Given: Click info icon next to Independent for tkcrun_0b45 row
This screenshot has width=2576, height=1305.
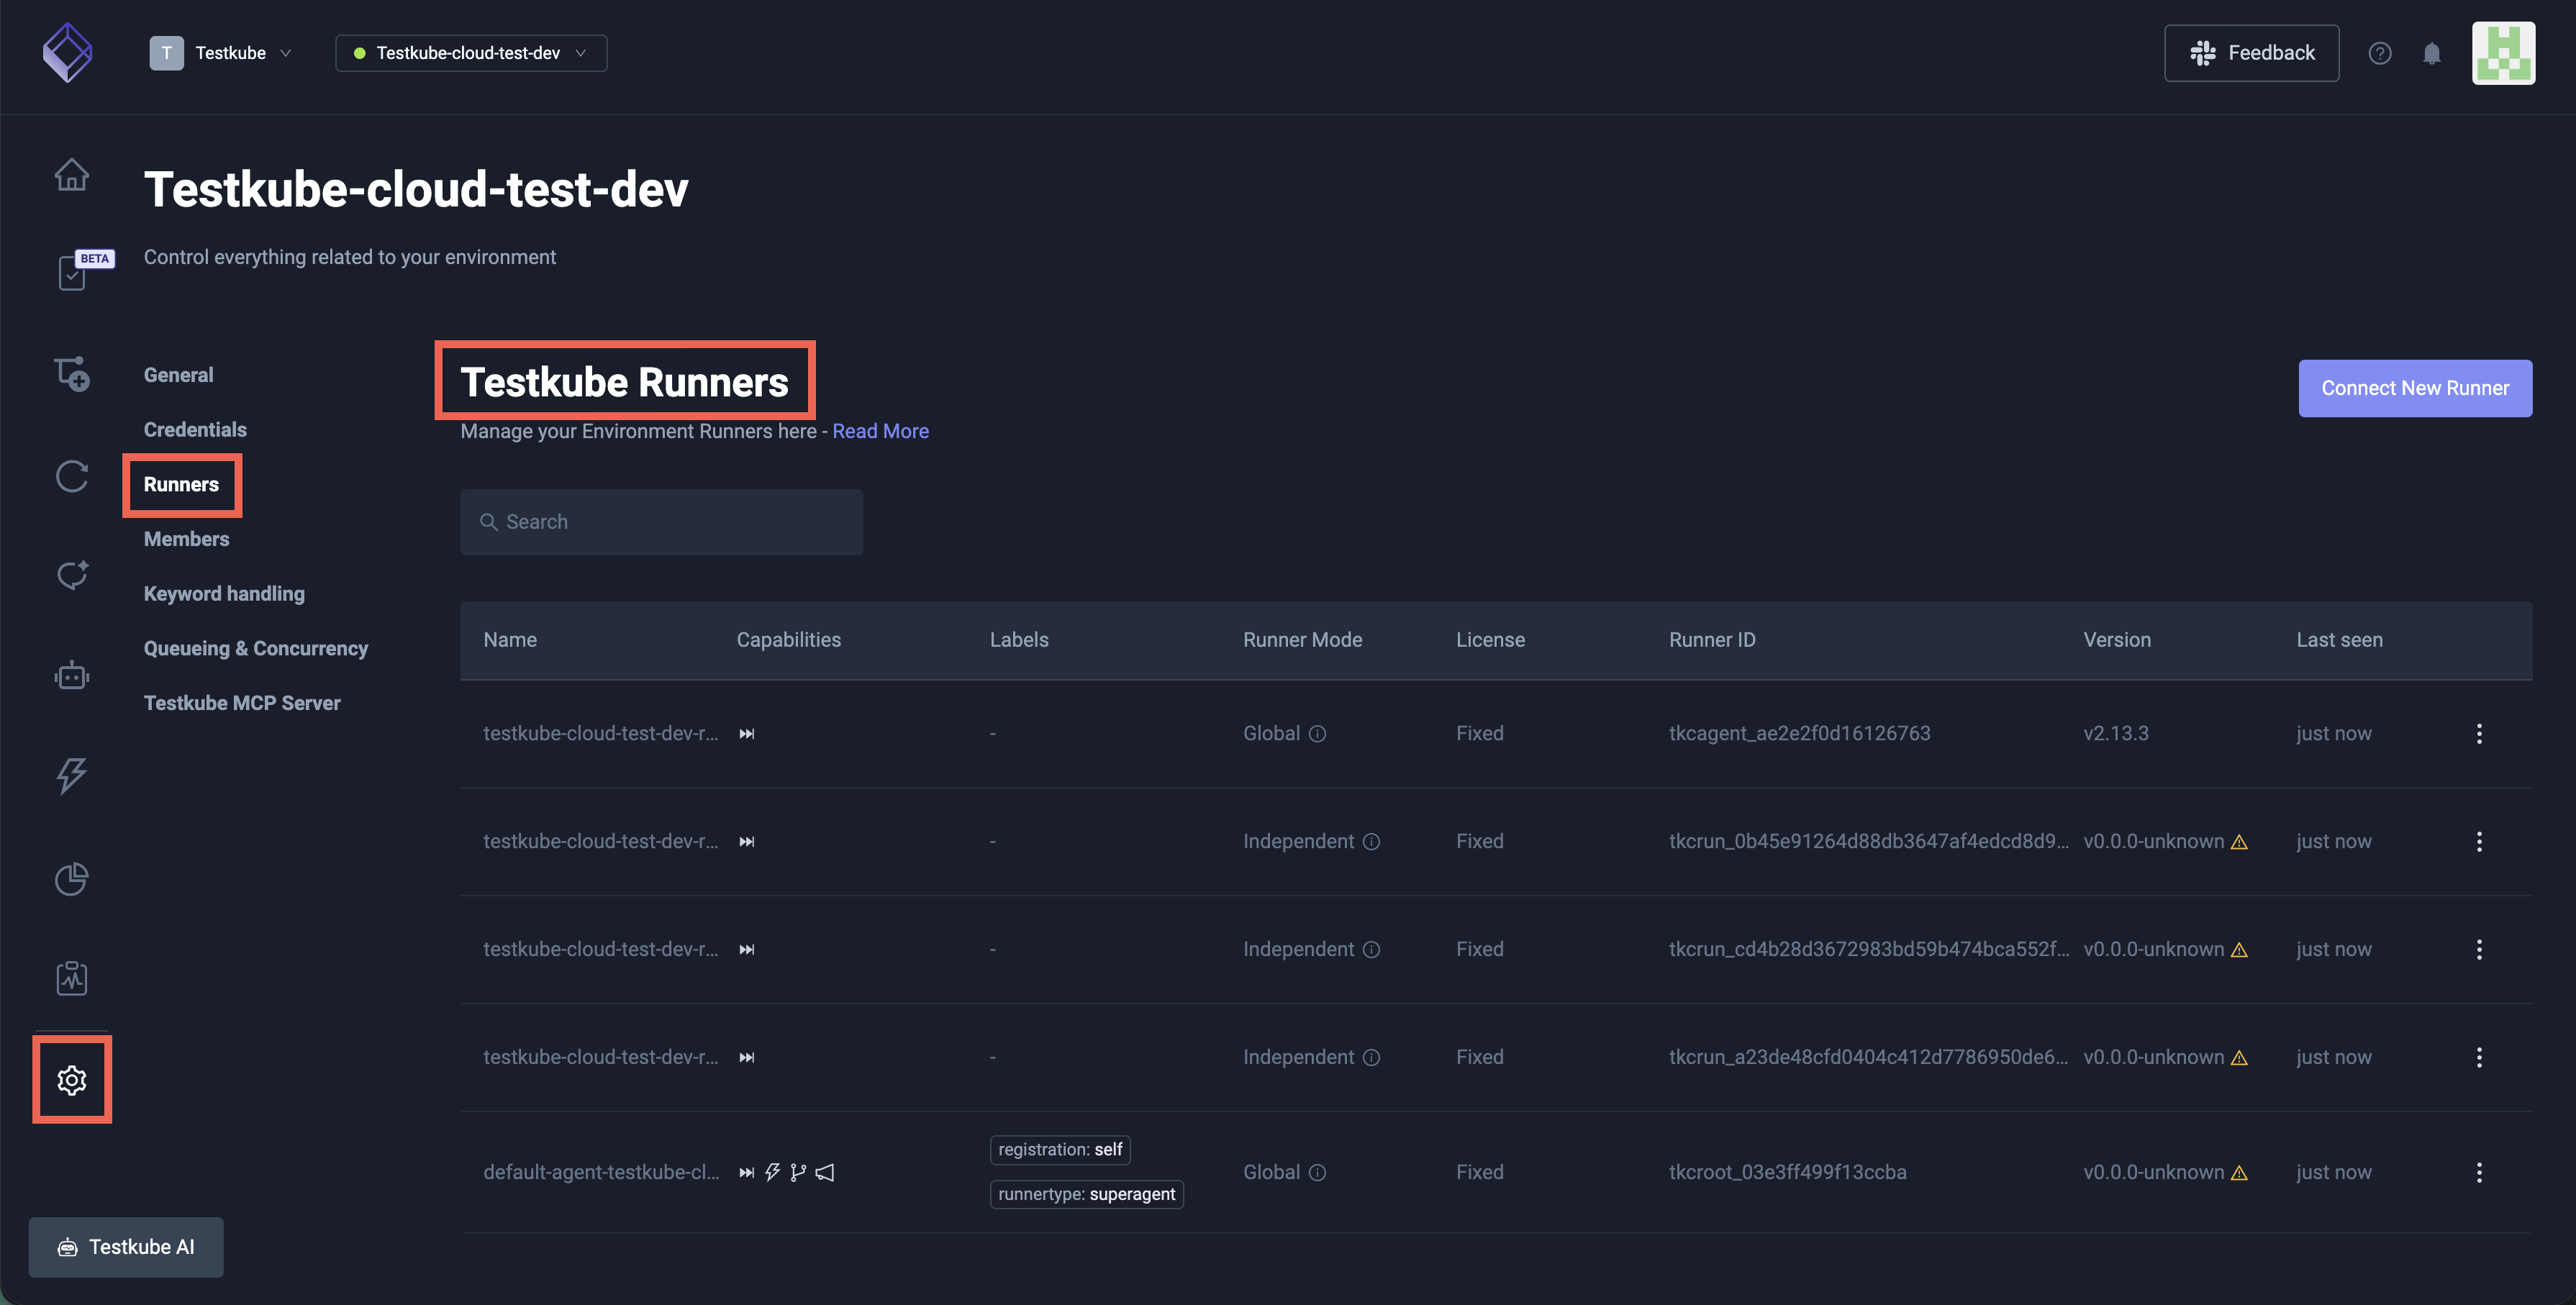Looking at the screenshot, I should [x=1371, y=842].
